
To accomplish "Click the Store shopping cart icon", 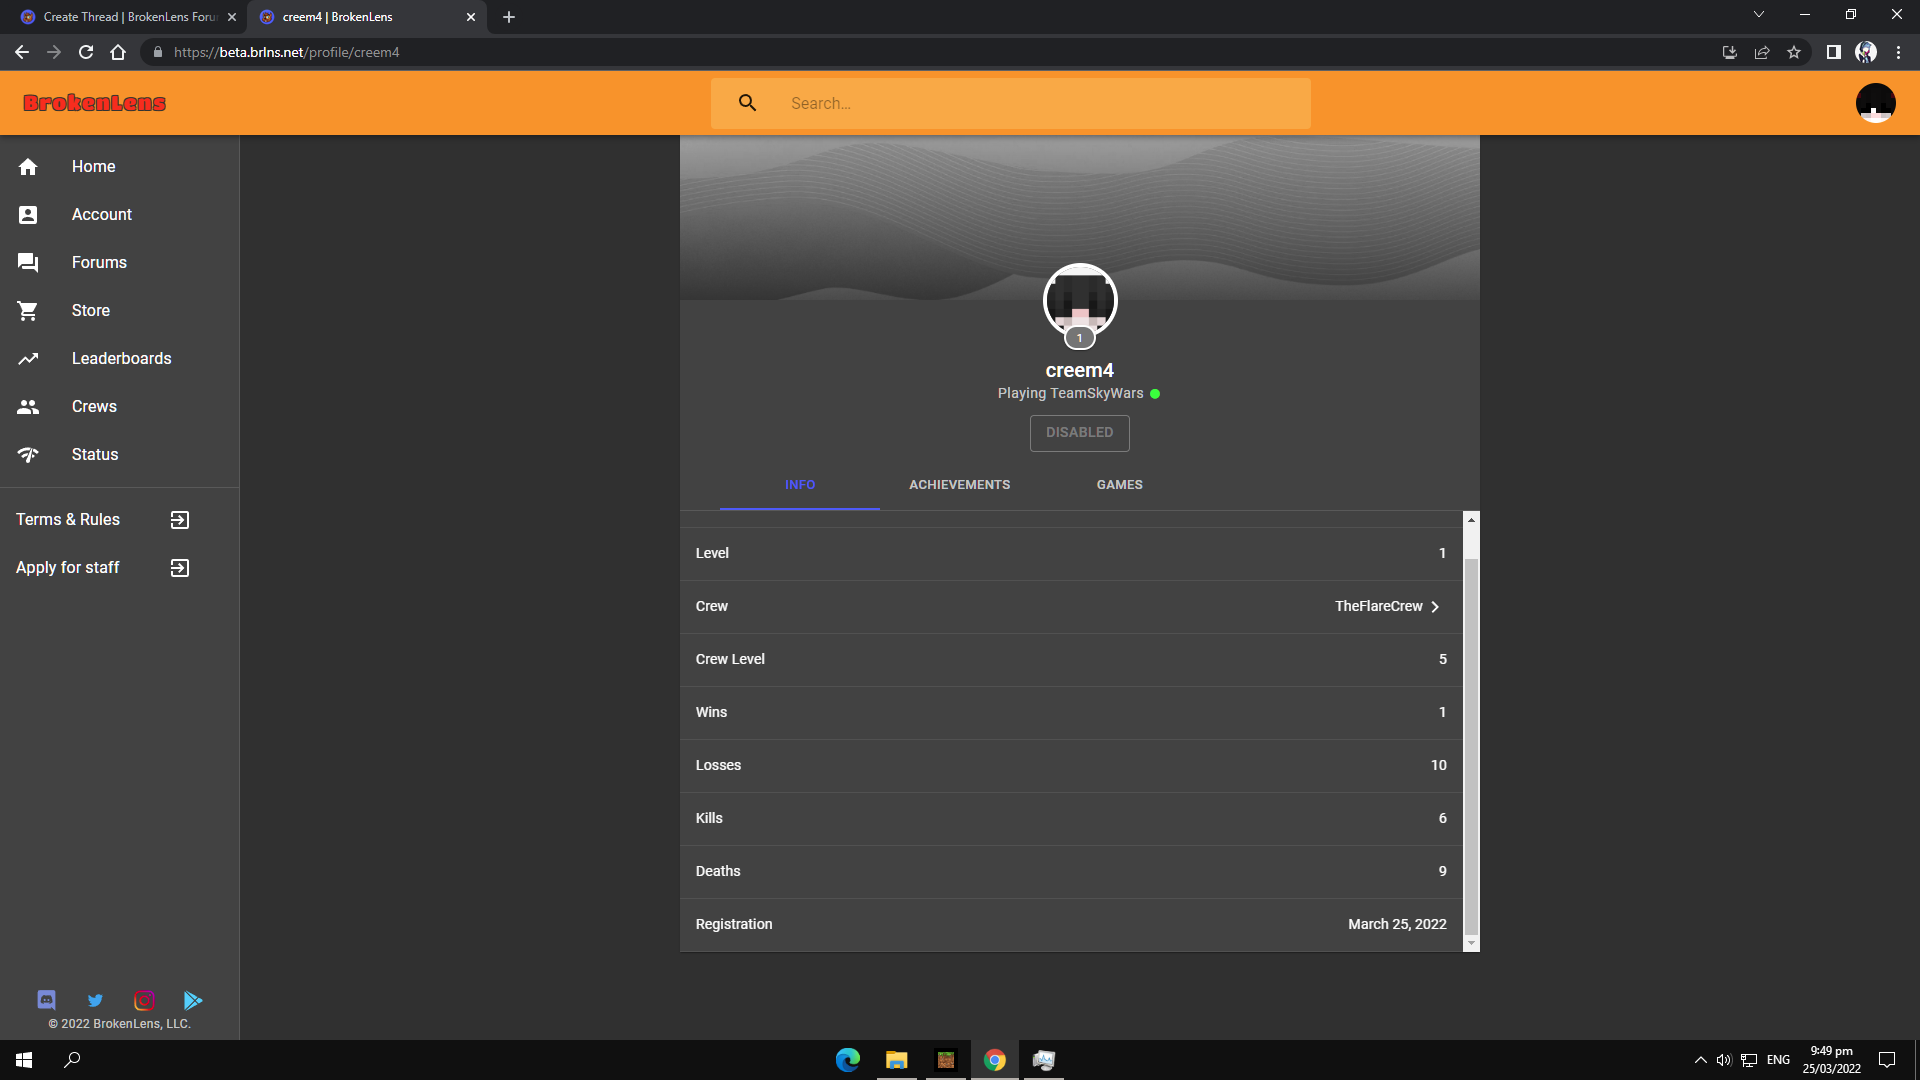I will (x=28, y=311).
